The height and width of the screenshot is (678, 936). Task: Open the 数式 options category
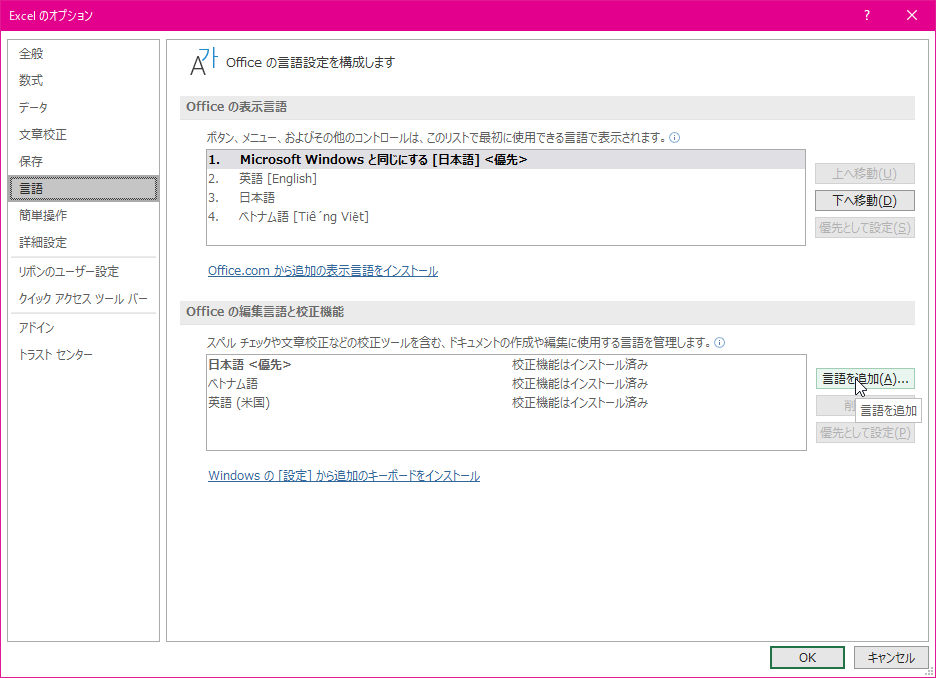[83, 81]
